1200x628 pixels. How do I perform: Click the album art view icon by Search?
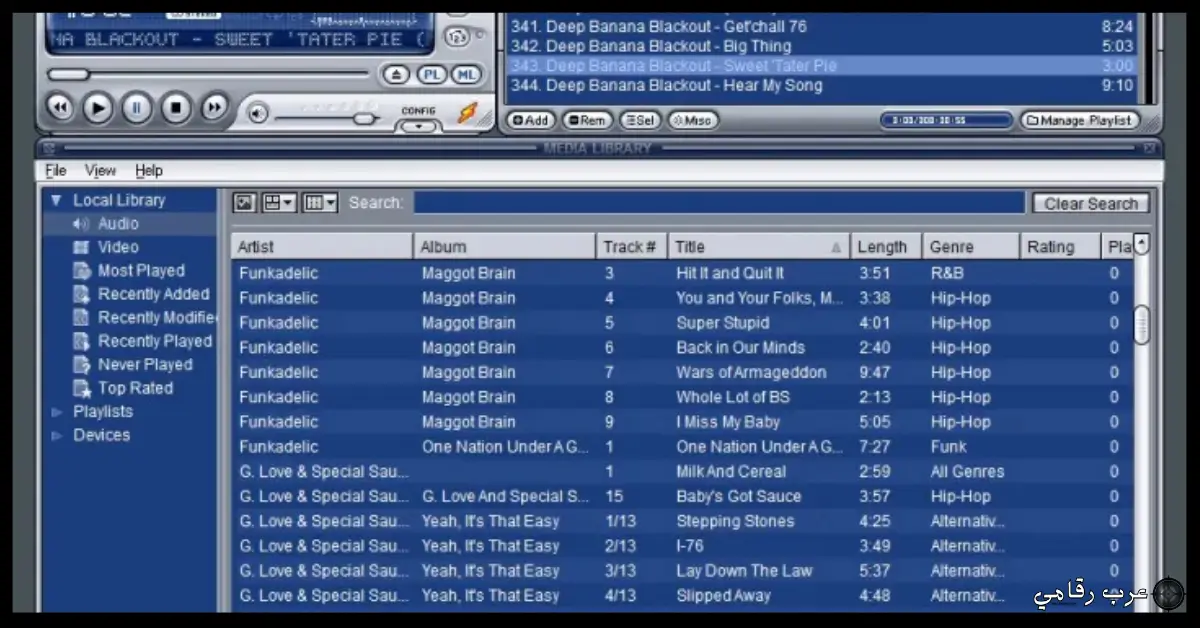pyautogui.click(x=245, y=202)
